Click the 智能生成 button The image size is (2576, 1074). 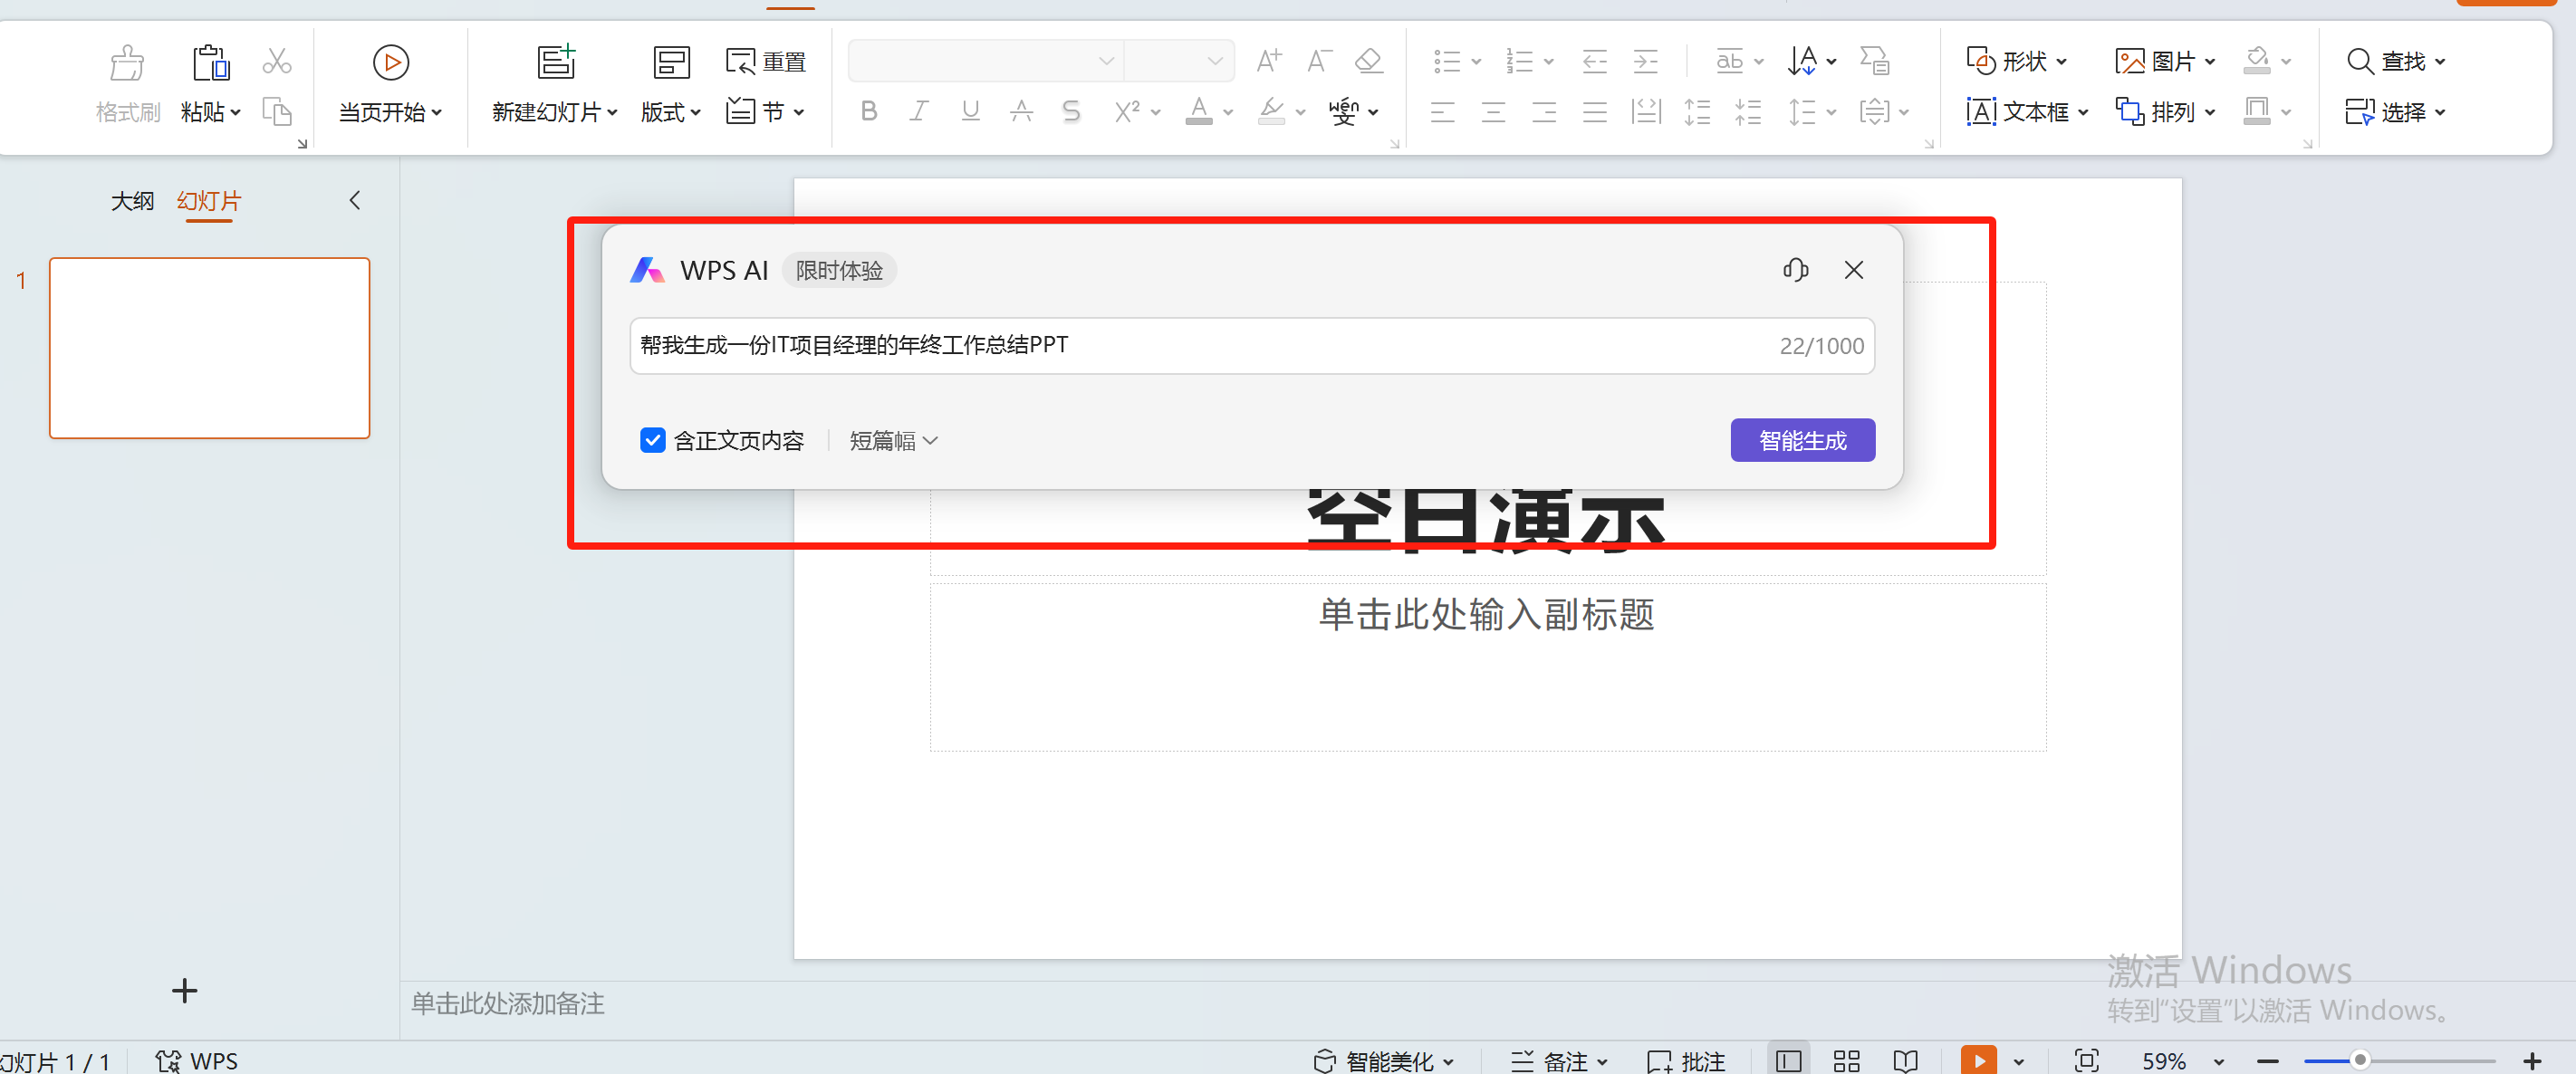[x=1802, y=440]
